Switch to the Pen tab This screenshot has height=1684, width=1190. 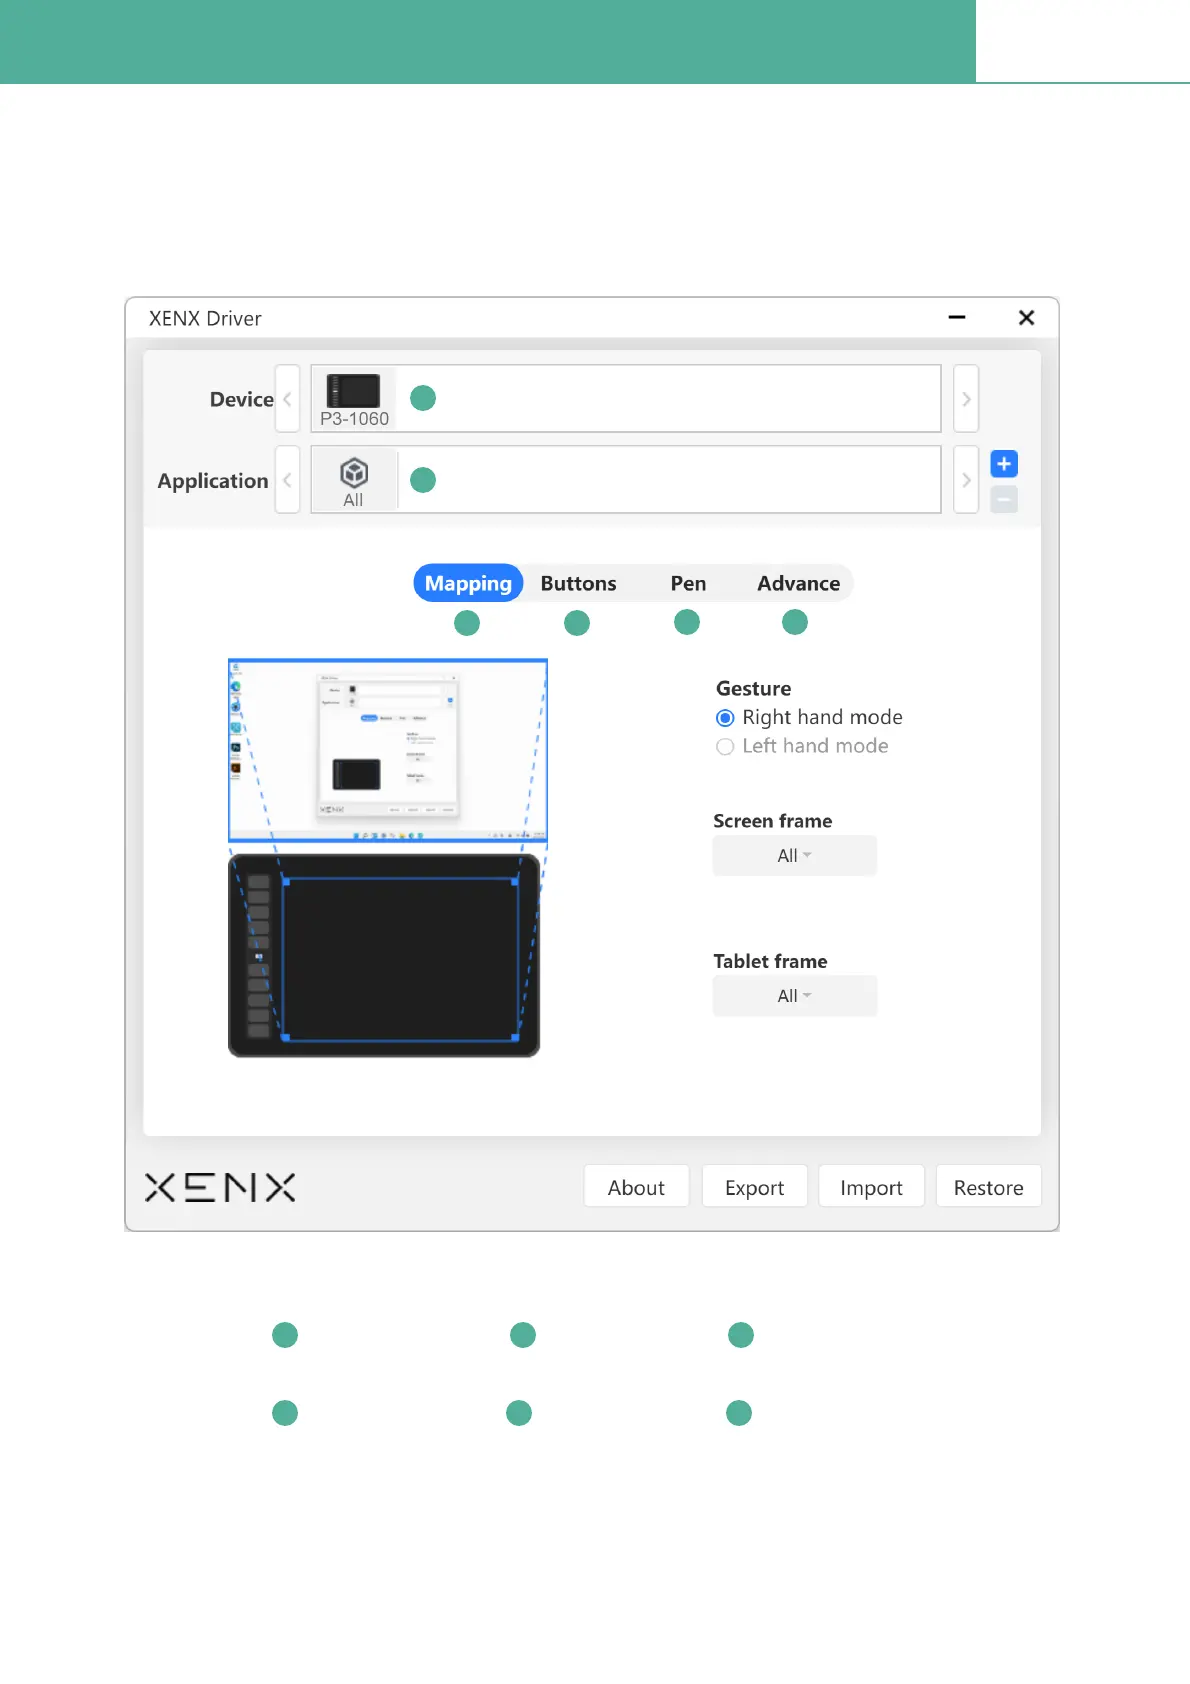click(688, 583)
